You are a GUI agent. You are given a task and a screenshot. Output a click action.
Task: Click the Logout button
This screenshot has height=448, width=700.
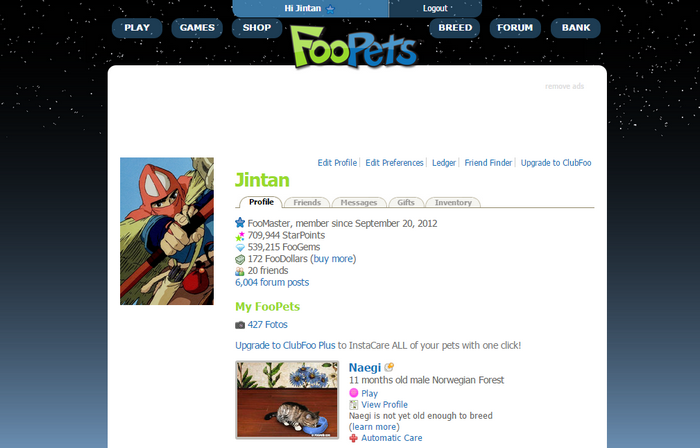point(435,8)
